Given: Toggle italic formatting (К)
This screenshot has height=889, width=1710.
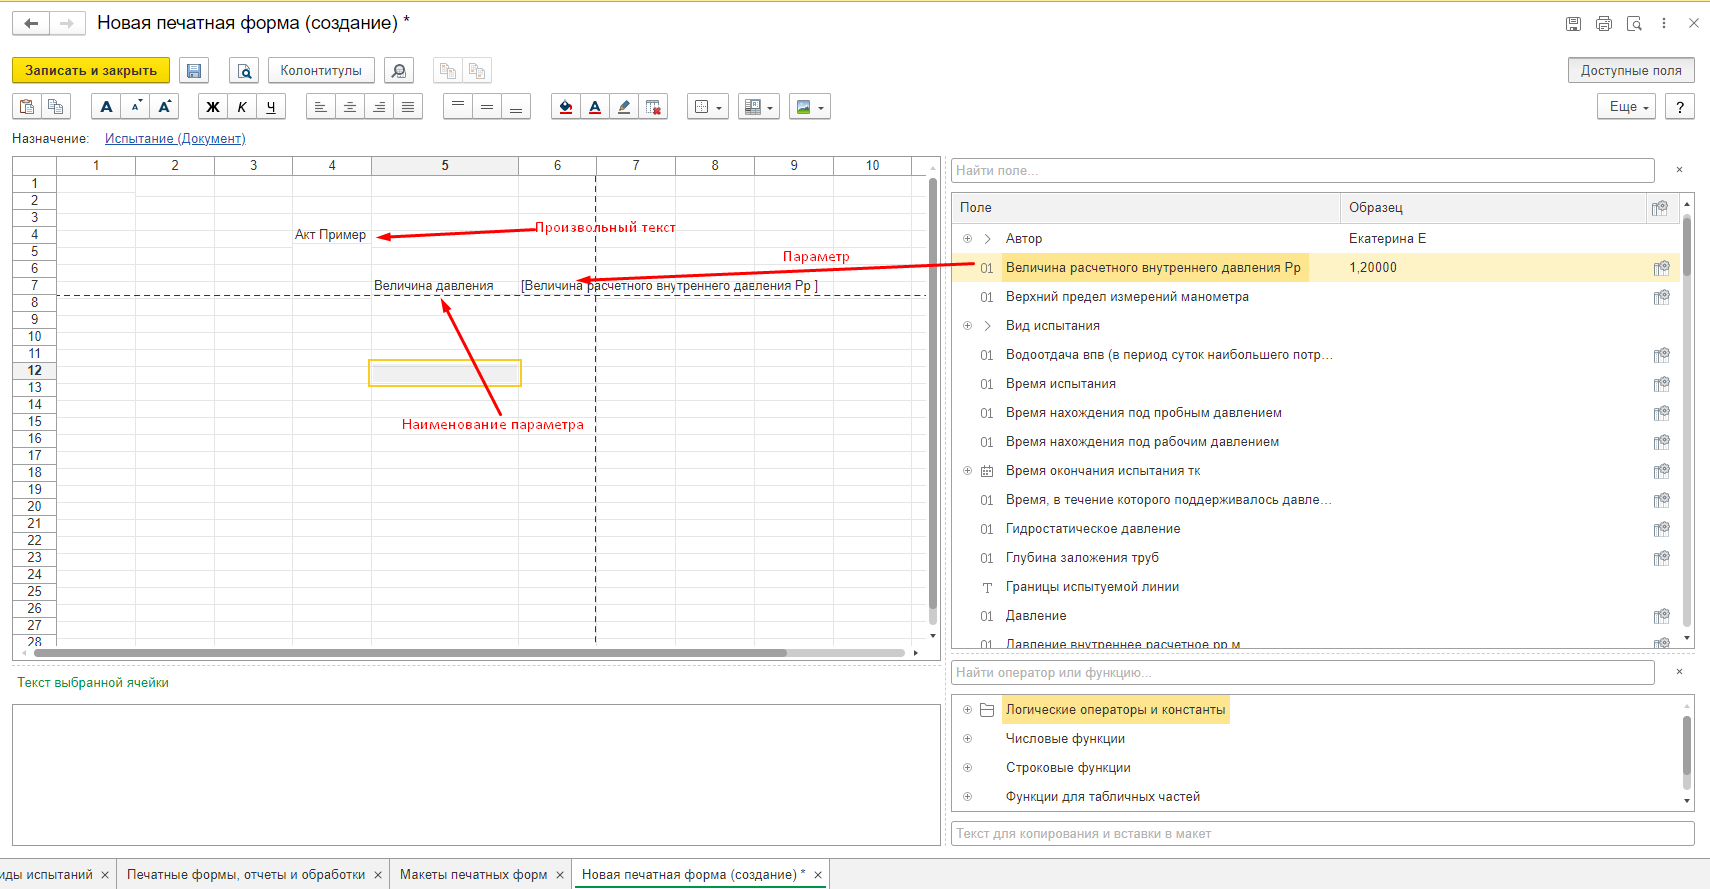Looking at the screenshot, I should pos(242,107).
